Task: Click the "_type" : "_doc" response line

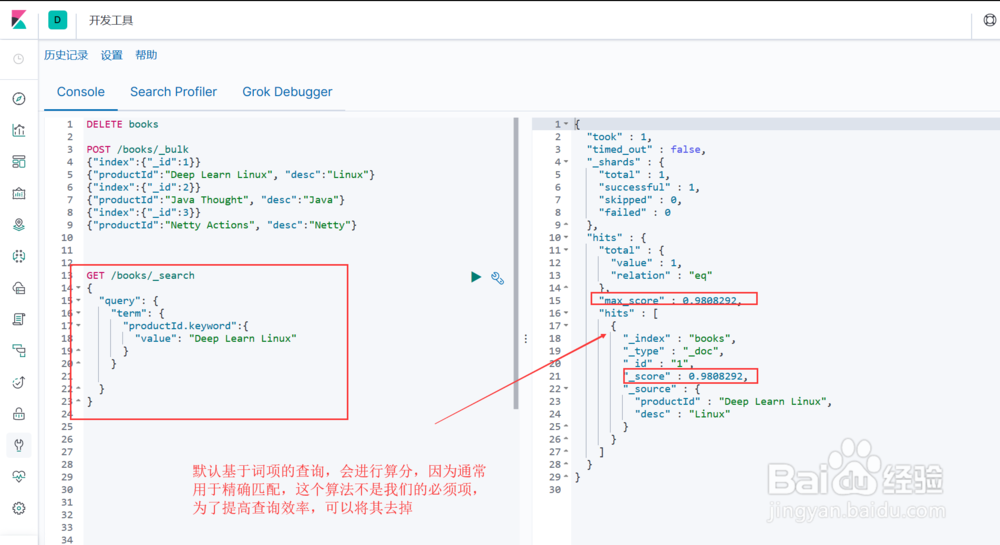Action: coord(673,351)
